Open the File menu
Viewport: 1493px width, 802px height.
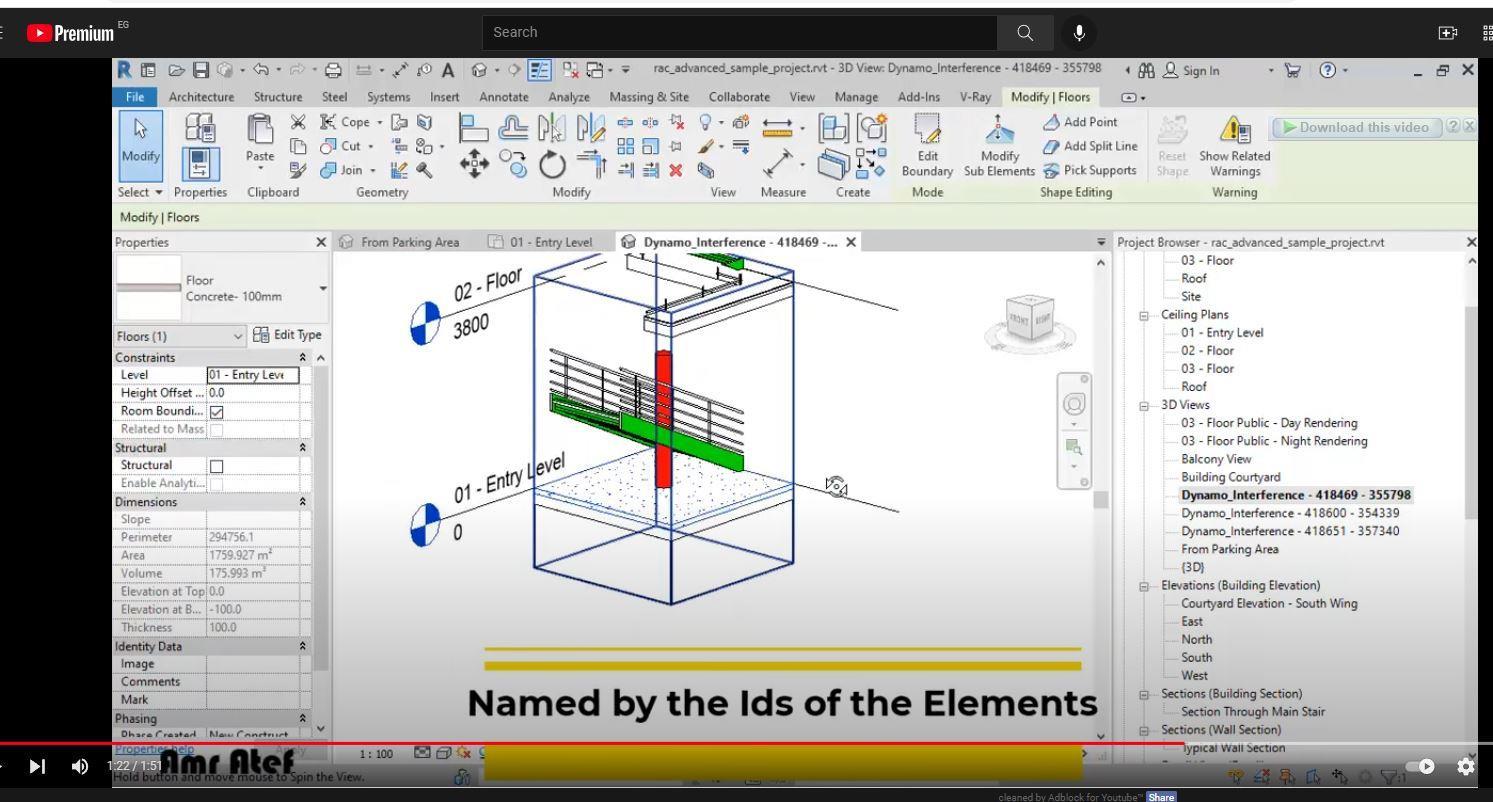click(134, 97)
